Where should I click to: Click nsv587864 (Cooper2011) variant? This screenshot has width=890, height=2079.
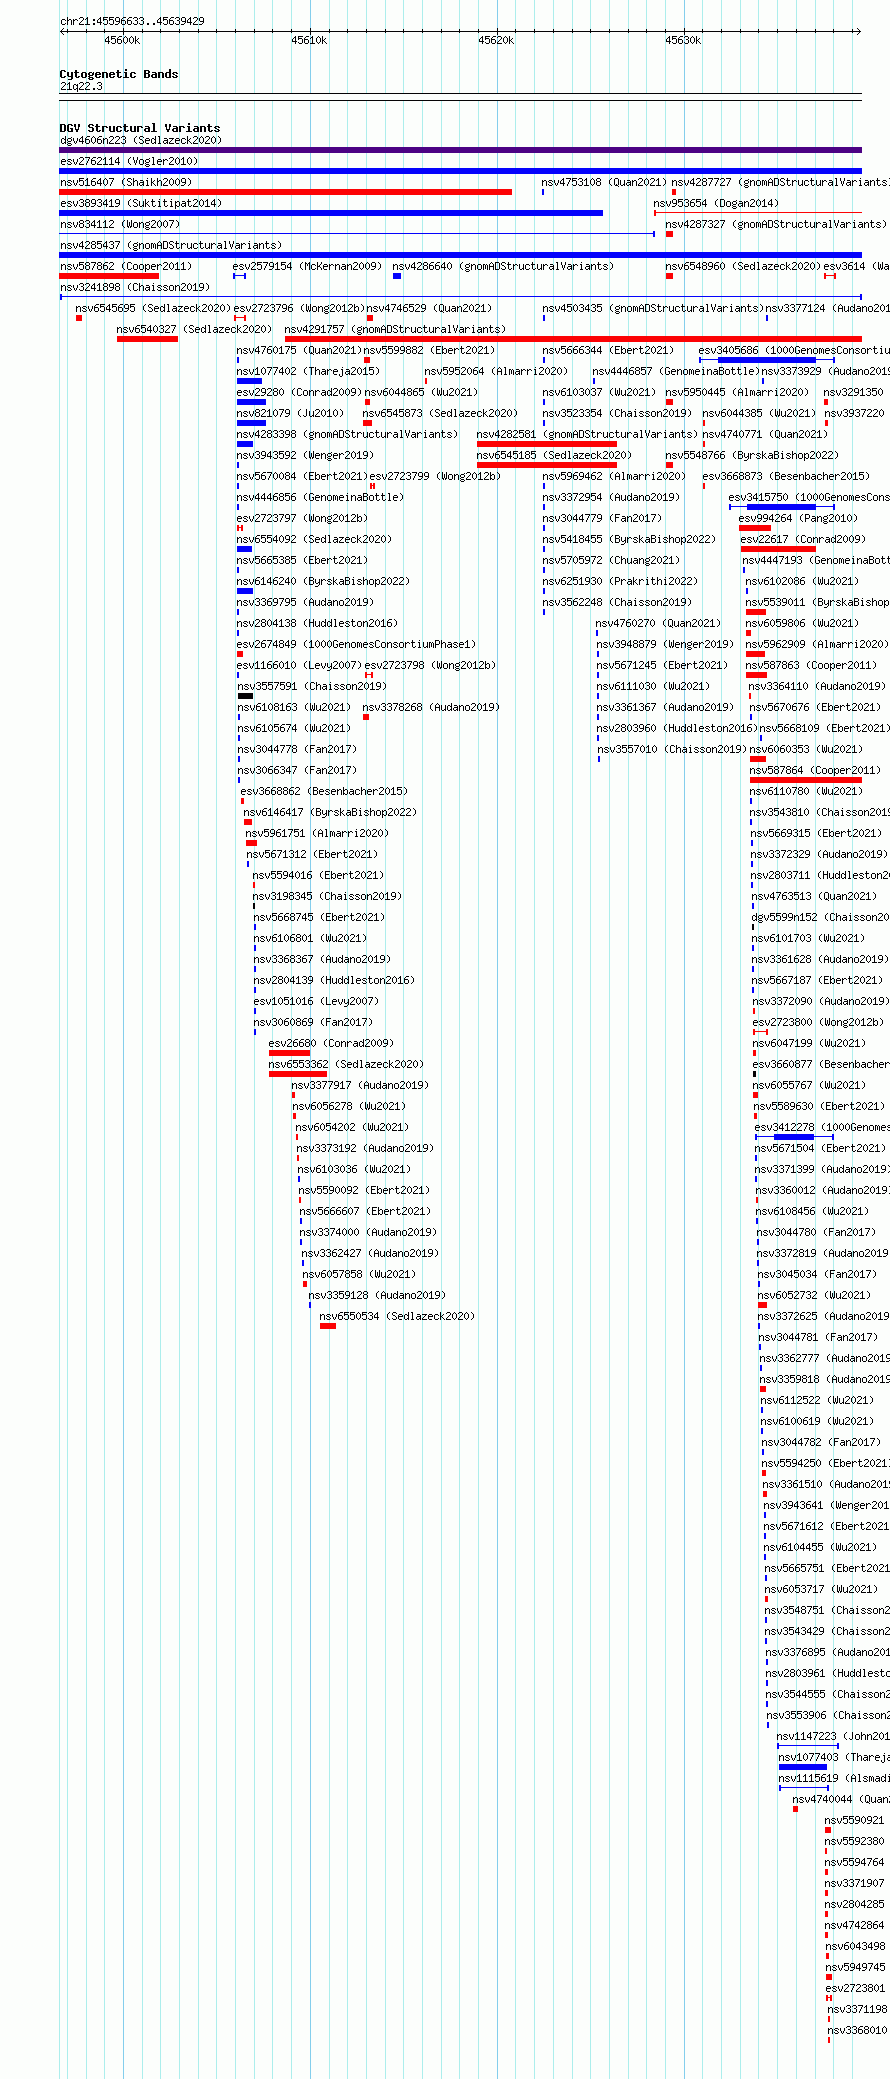coord(815,771)
